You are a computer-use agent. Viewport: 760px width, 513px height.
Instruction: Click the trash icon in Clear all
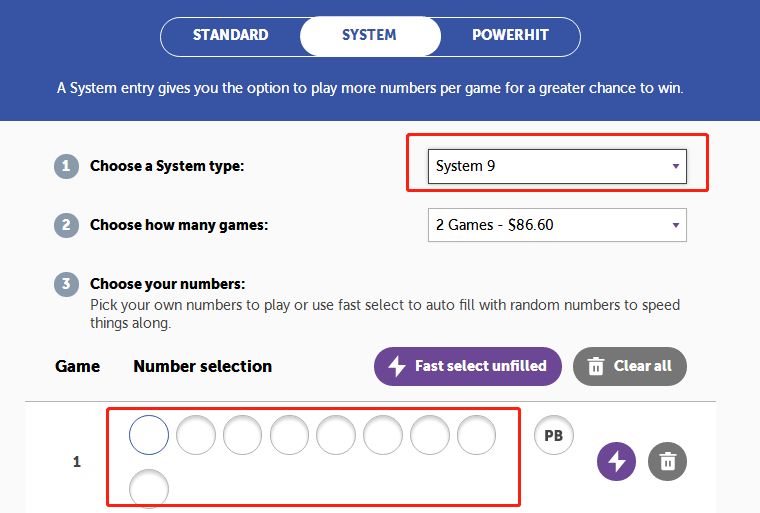(596, 366)
